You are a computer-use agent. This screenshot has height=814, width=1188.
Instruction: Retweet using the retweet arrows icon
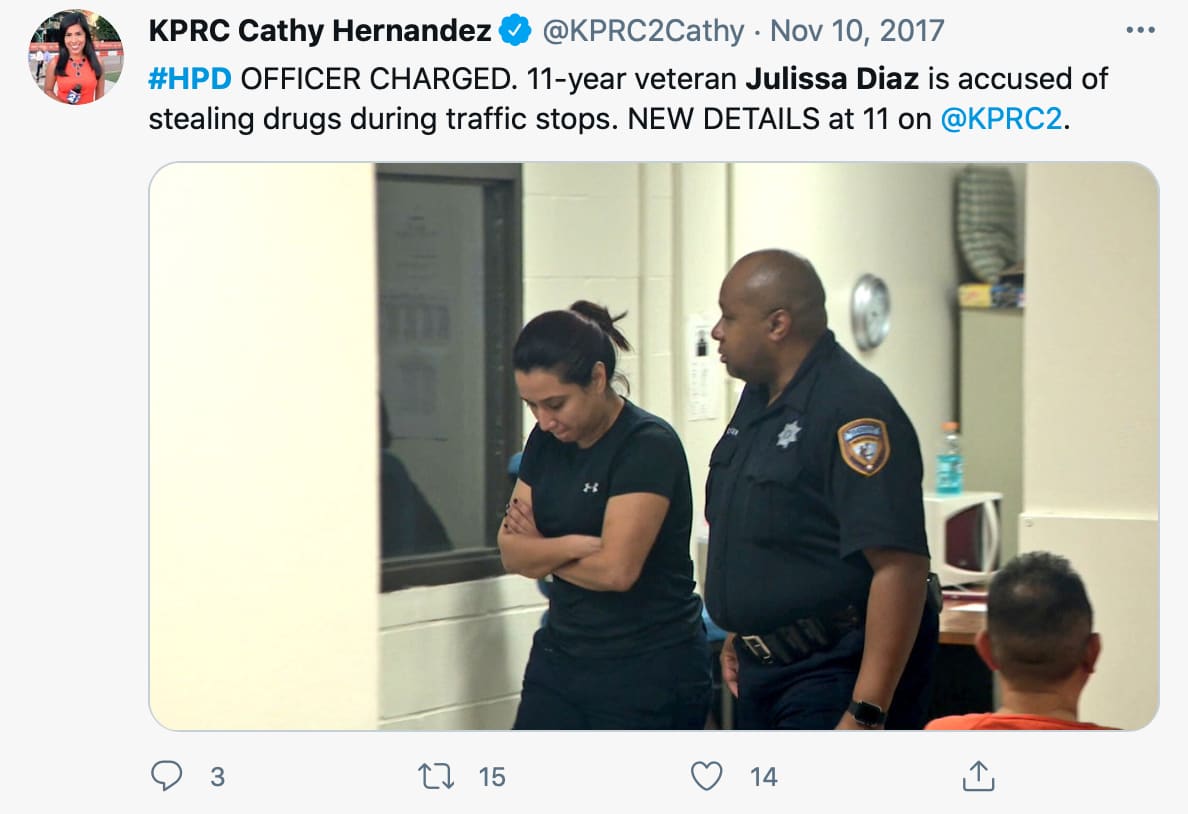pyautogui.click(x=436, y=776)
